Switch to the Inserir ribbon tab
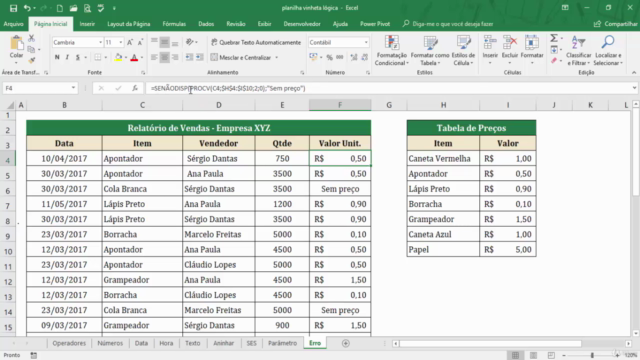This screenshot has width=640, height=360. [87, 24]
